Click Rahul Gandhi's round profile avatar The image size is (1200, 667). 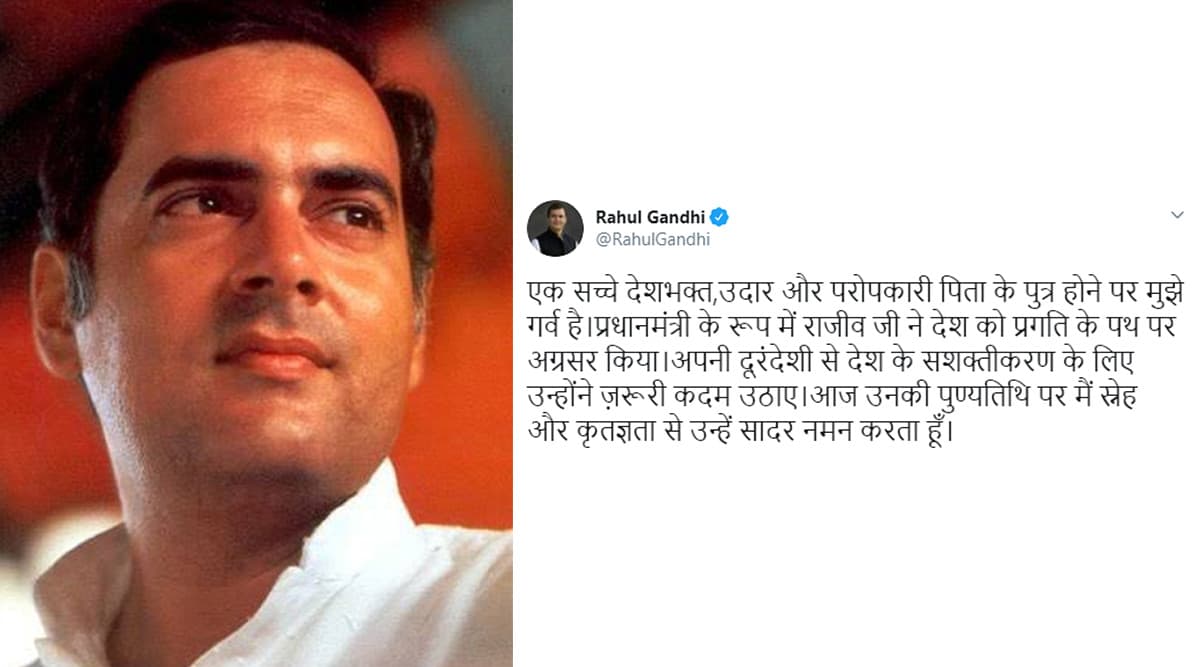click(x=555, y=228)
